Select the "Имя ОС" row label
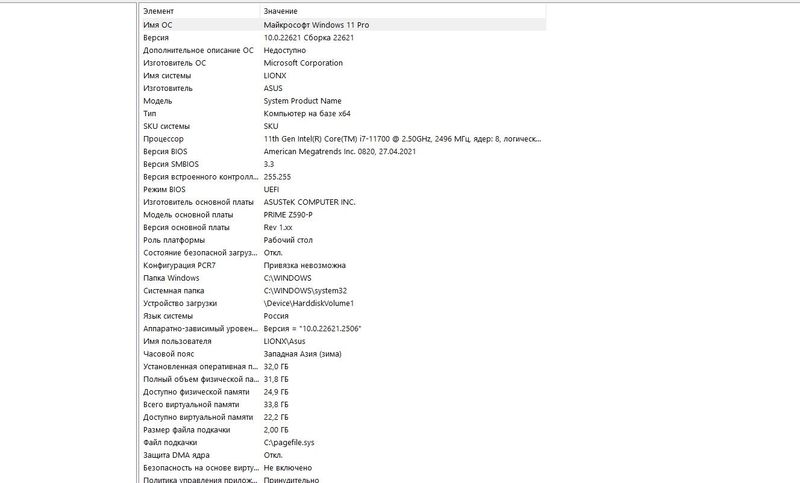This screenshot has height=483, width=800. (x=158, y=24)
